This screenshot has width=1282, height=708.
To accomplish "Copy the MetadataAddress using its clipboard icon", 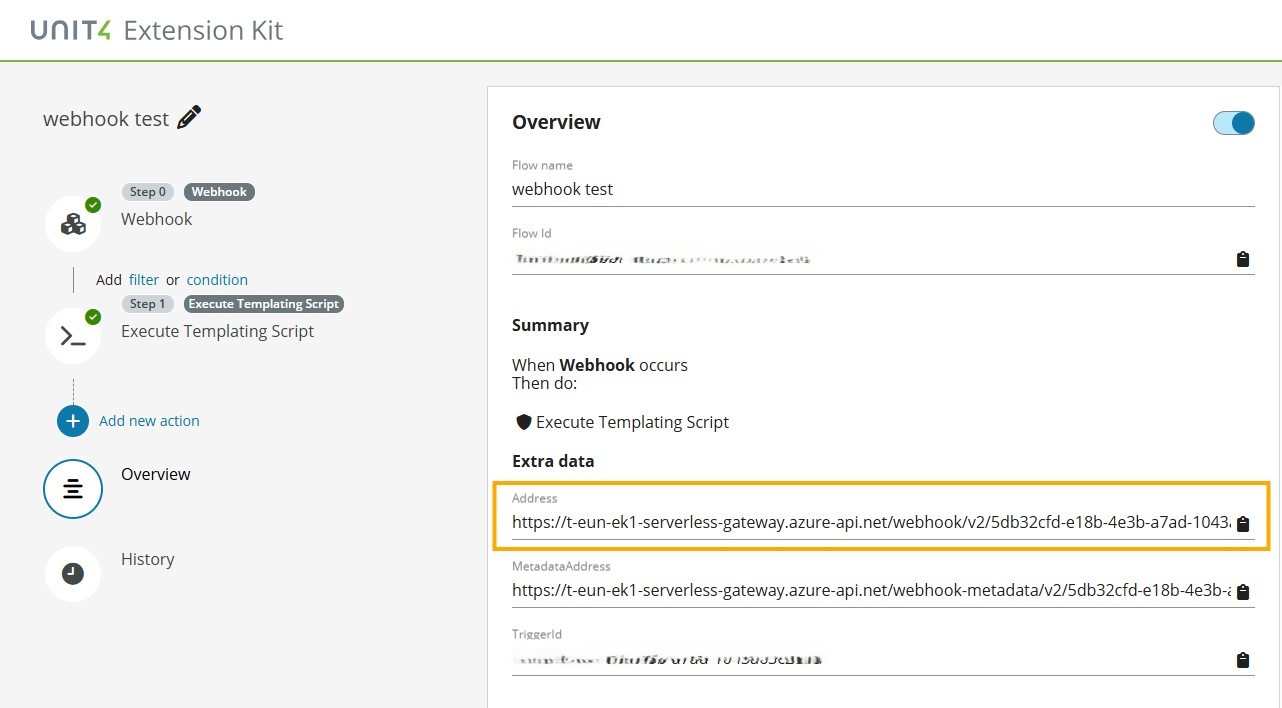I will (1242, 591).
